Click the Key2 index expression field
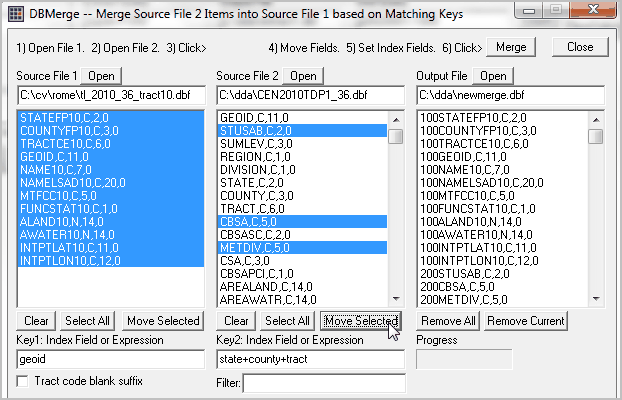Viewport: 622px width, 400px height. point(311,359)
